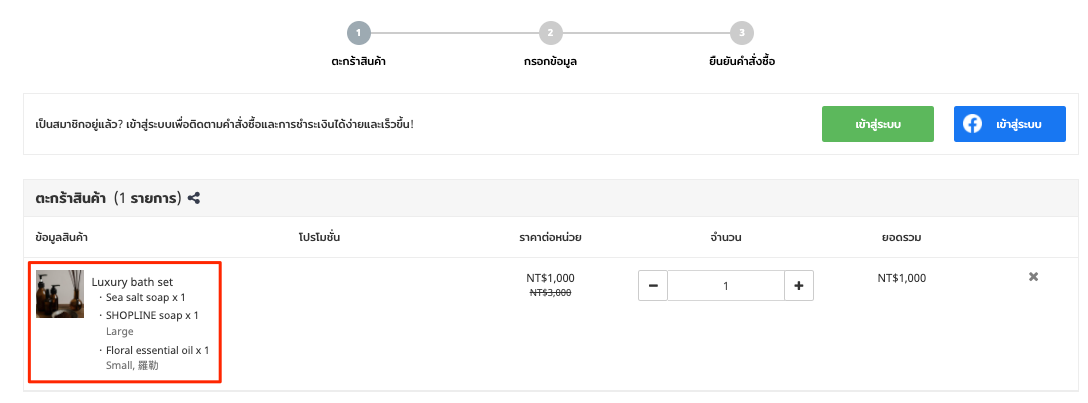
Task: Click the 'SHOPLINE soap x 1' text
Action: [x=152, y=316]
